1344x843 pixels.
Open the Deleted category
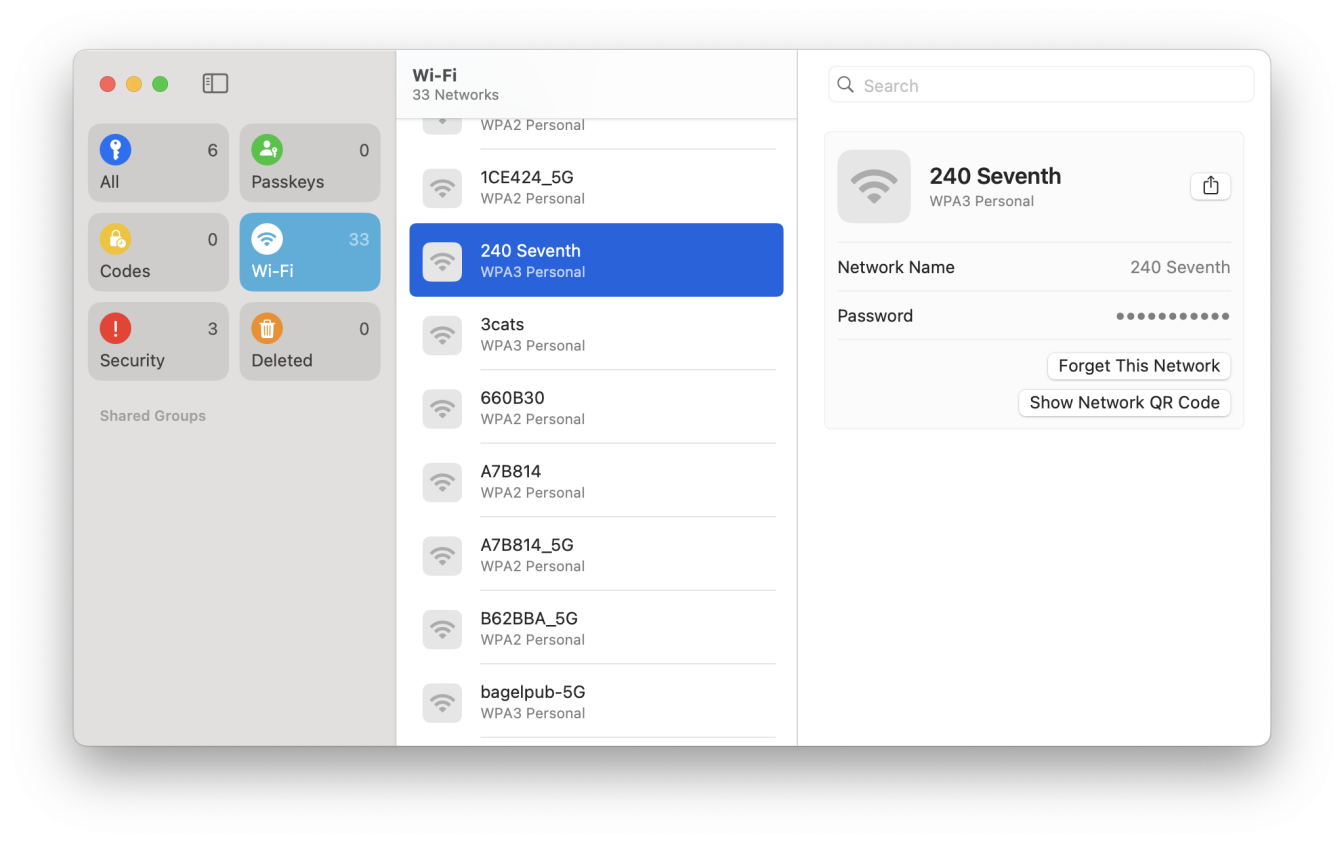tap(310, 341)
